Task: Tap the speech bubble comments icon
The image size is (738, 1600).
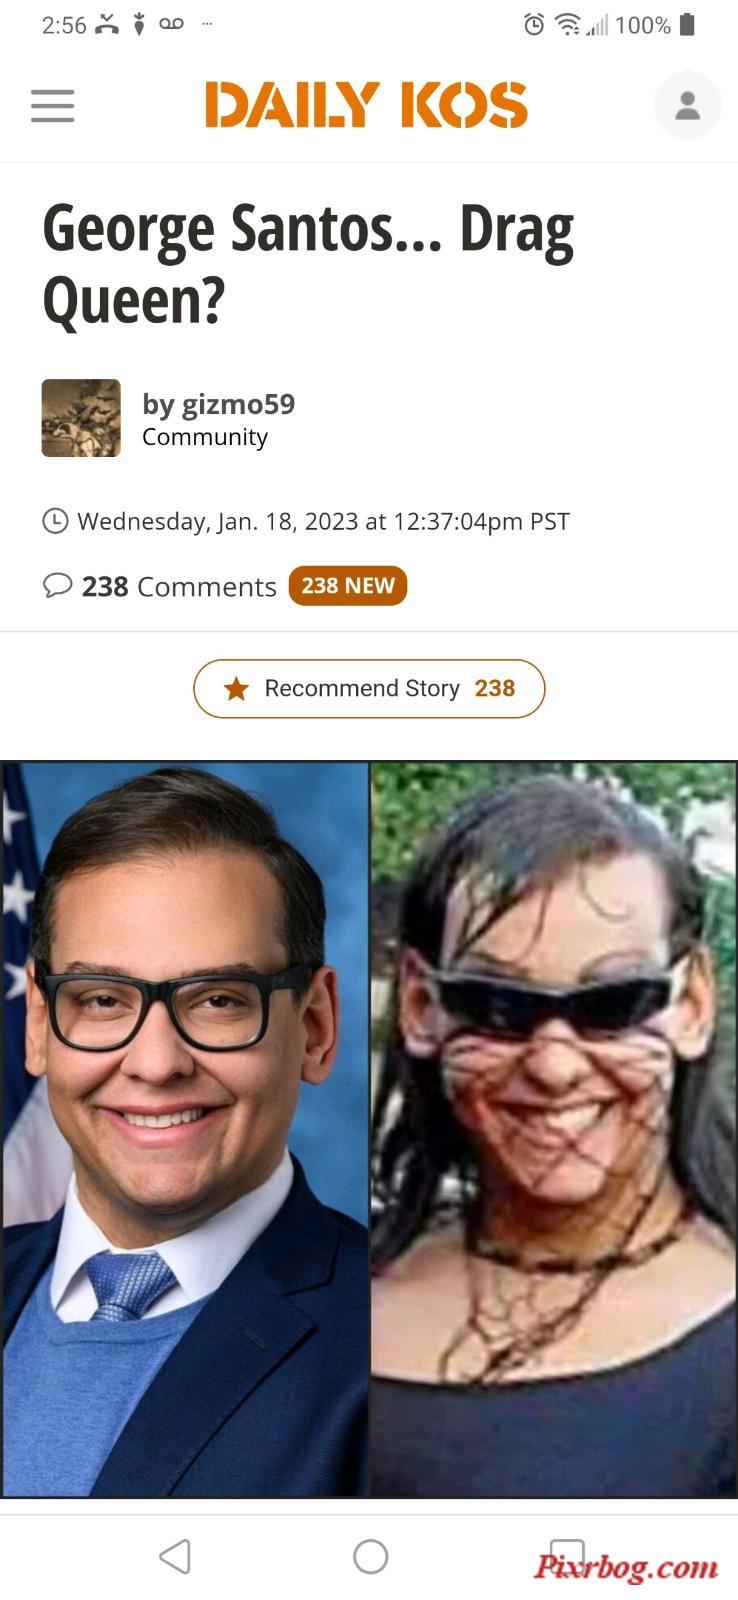Action: point(57,585)
